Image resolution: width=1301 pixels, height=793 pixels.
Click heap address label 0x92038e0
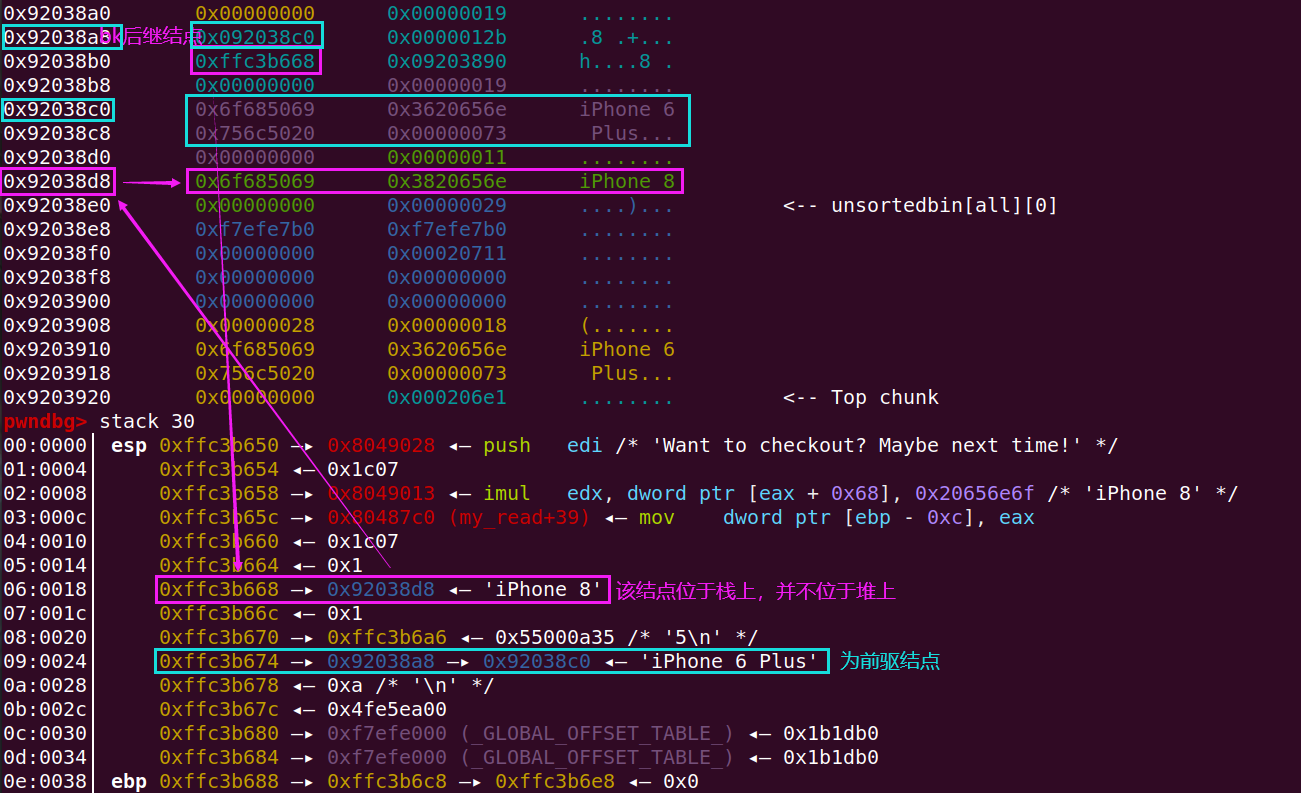coord(57,206)
